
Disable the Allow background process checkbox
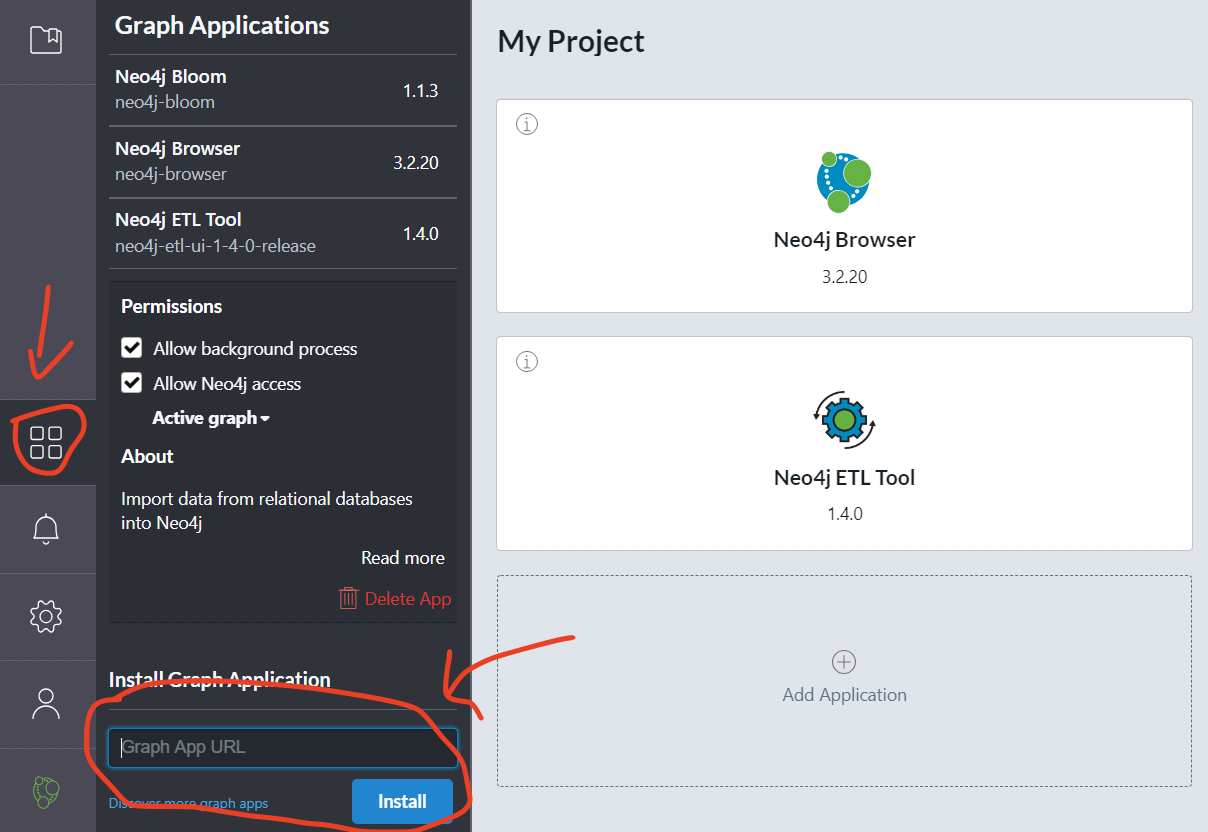(131, 348)
